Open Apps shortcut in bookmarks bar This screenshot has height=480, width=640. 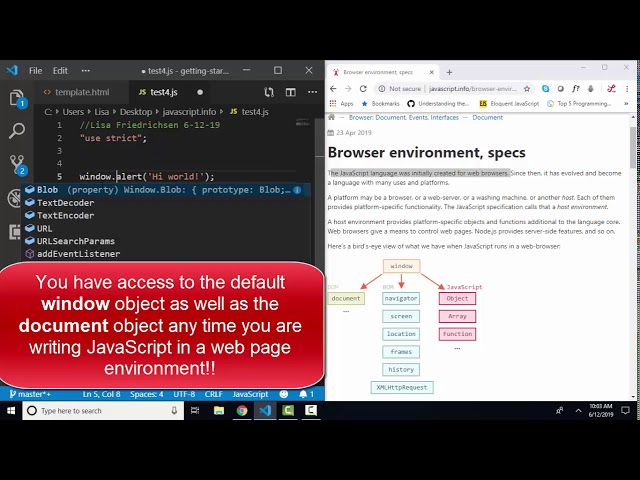342,104
